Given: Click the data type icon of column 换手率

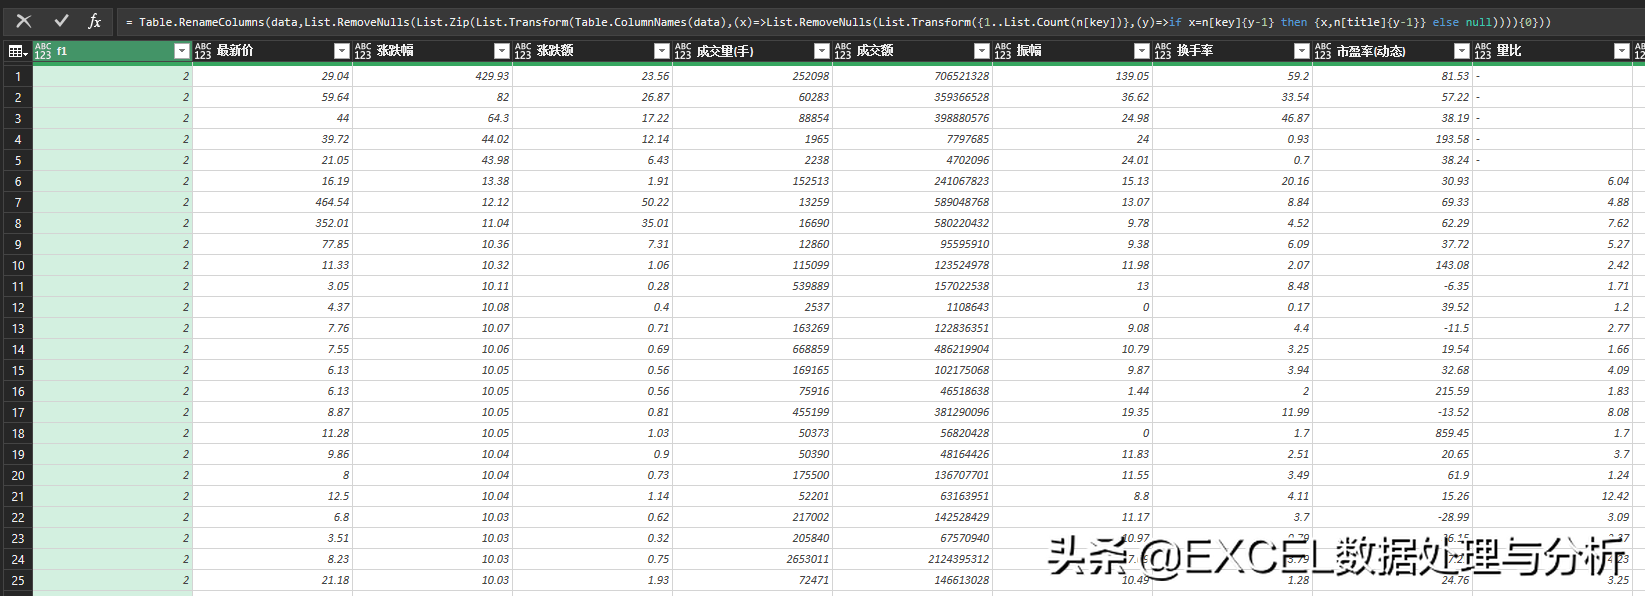Looking at the screenshot, I should click(x=1163, y=51).
